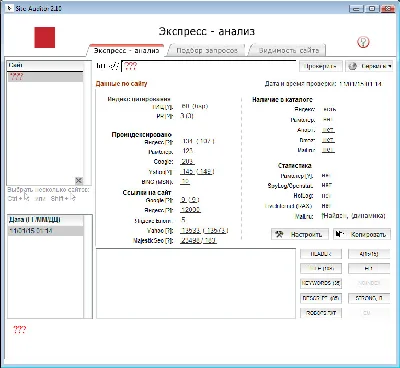Click the H1 button
The height and width of the screenshot is (368, 400).
tap(369, 268)
